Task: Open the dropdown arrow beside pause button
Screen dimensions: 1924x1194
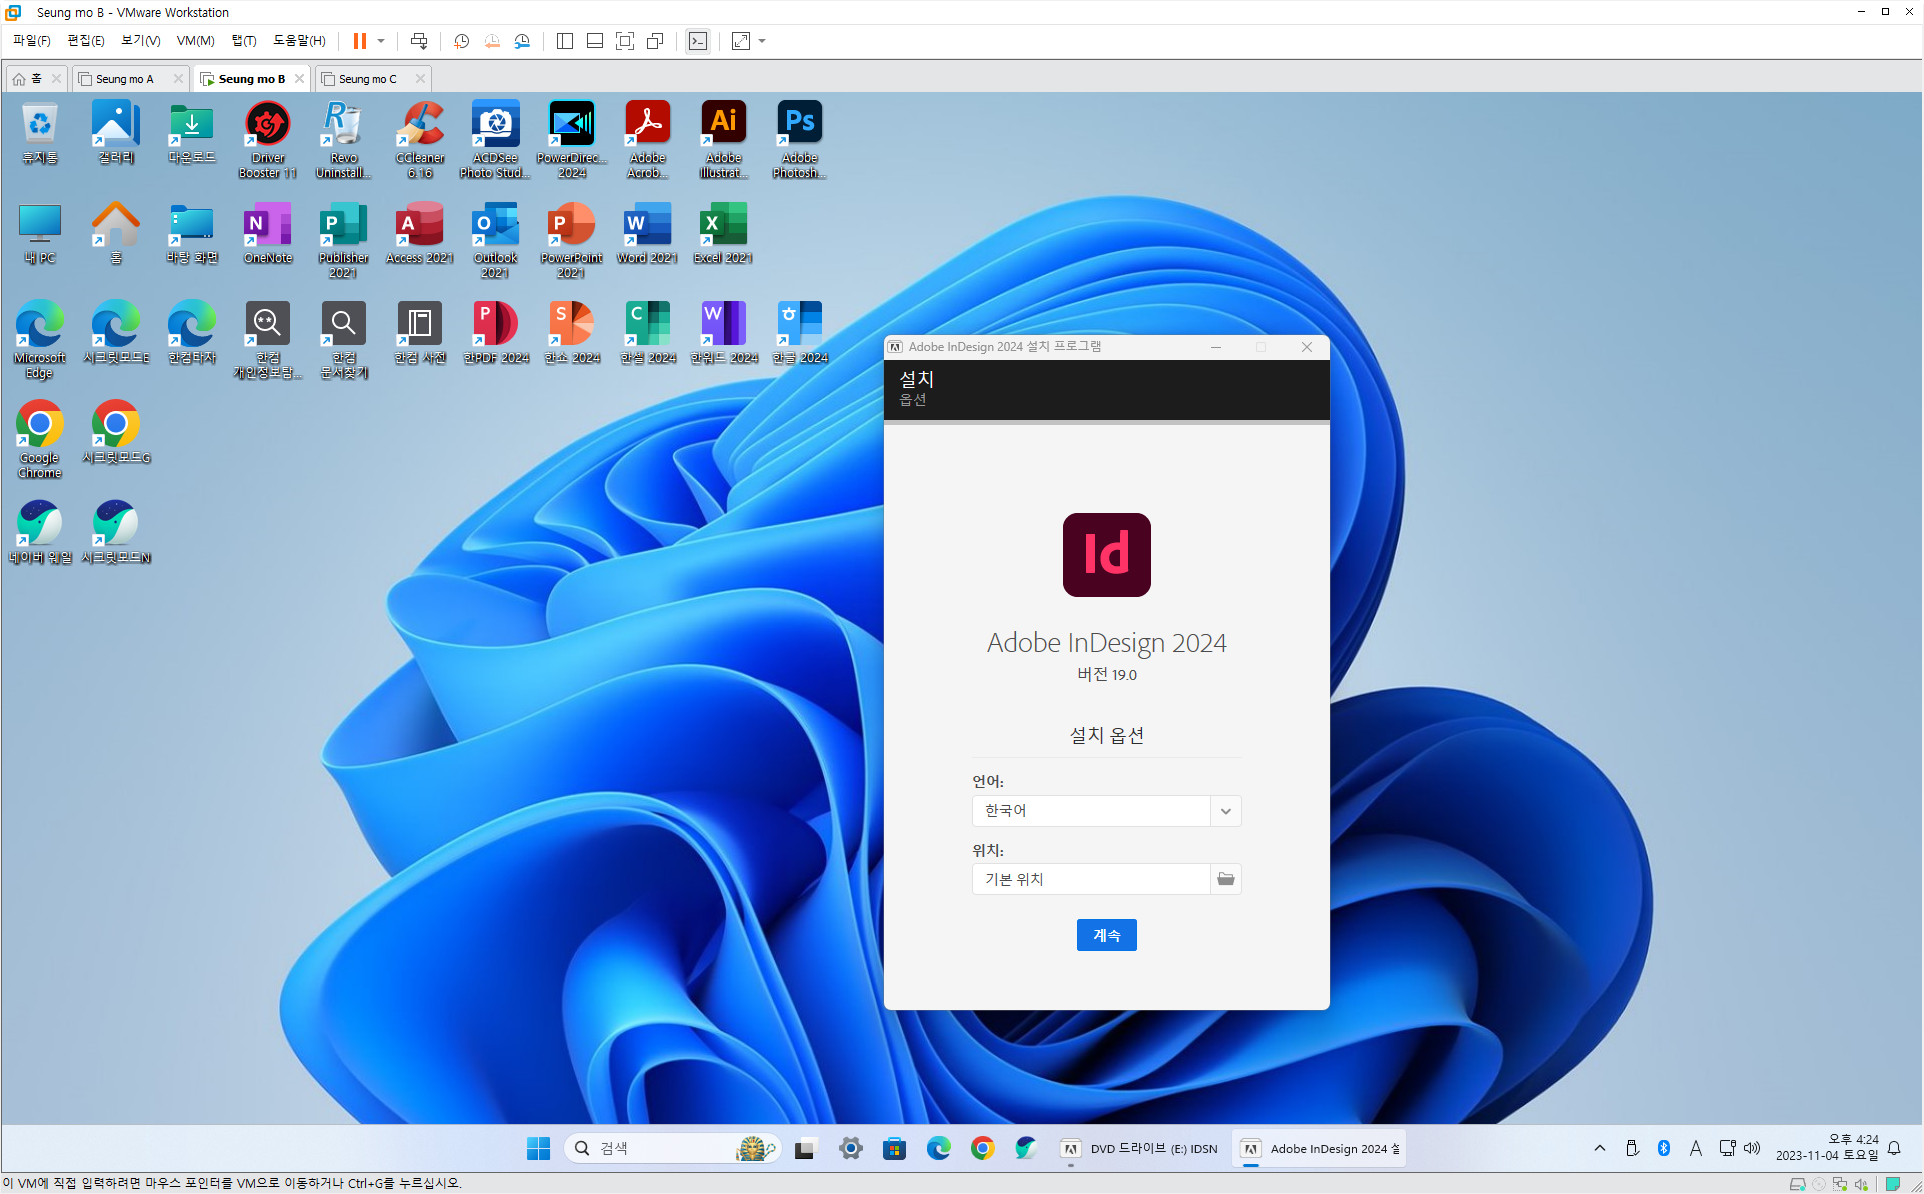Action: (381, 41)
